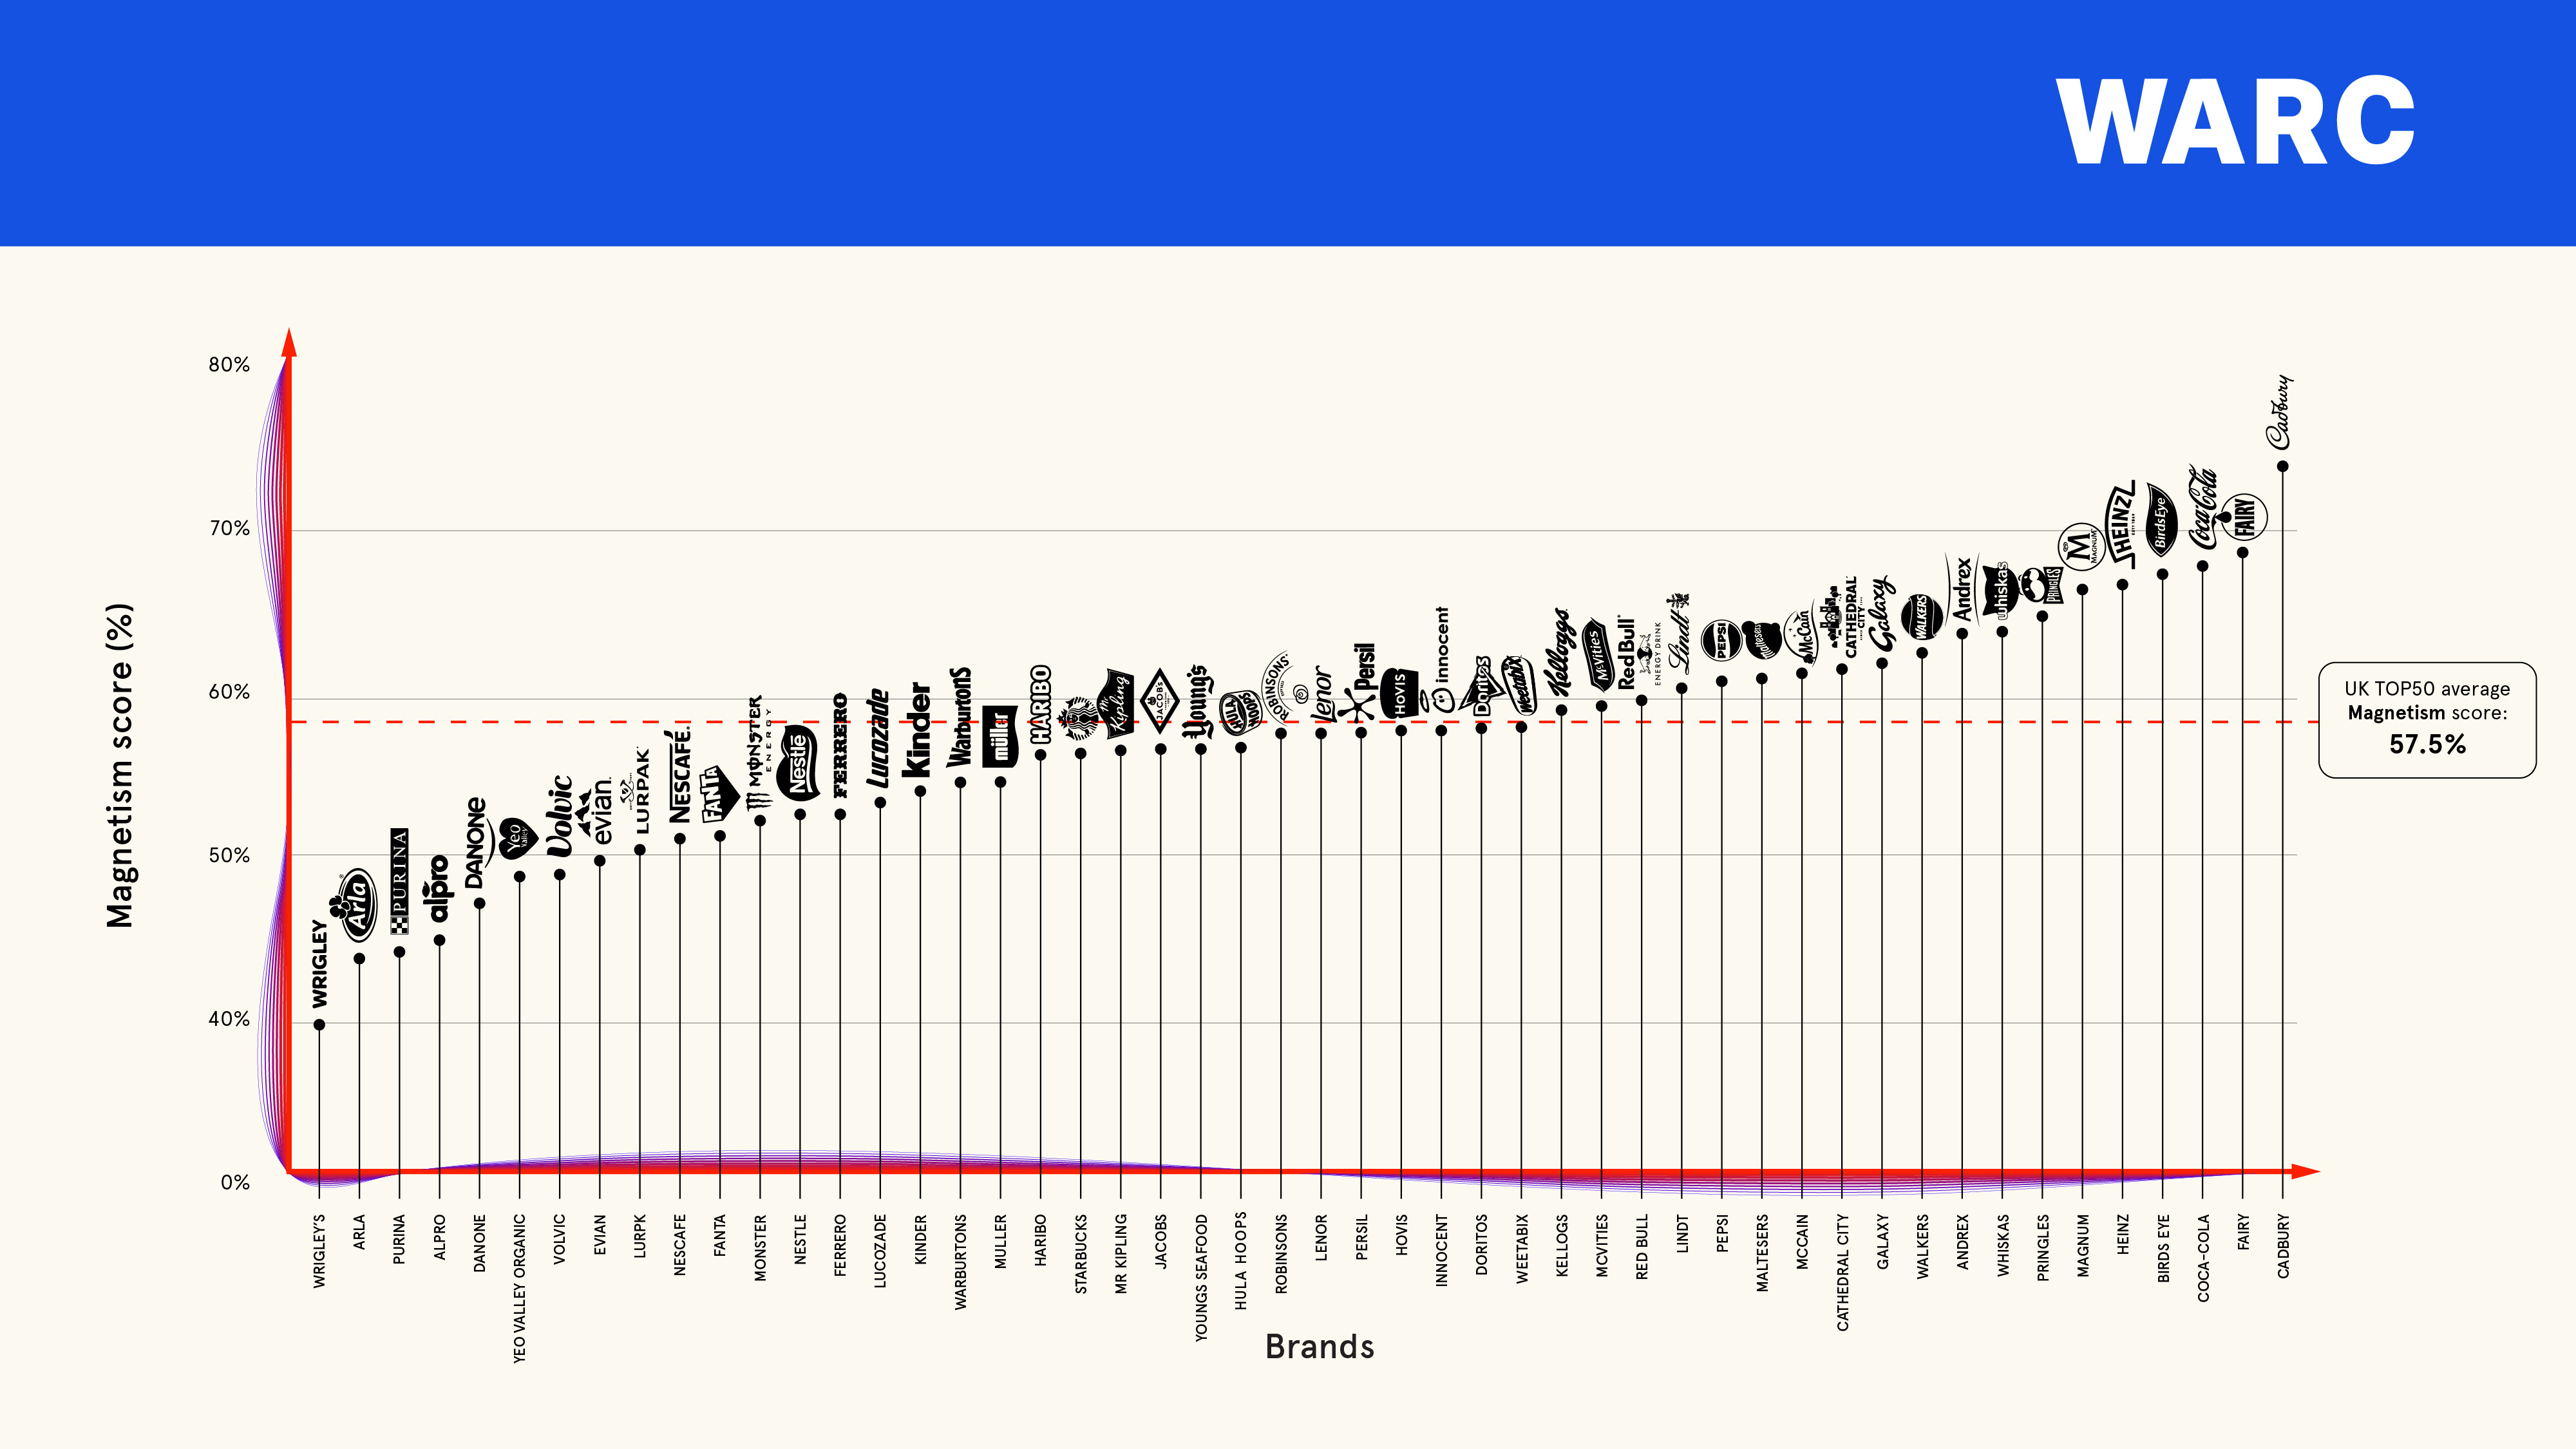Select the Heinz logo

pos(2122,524)
